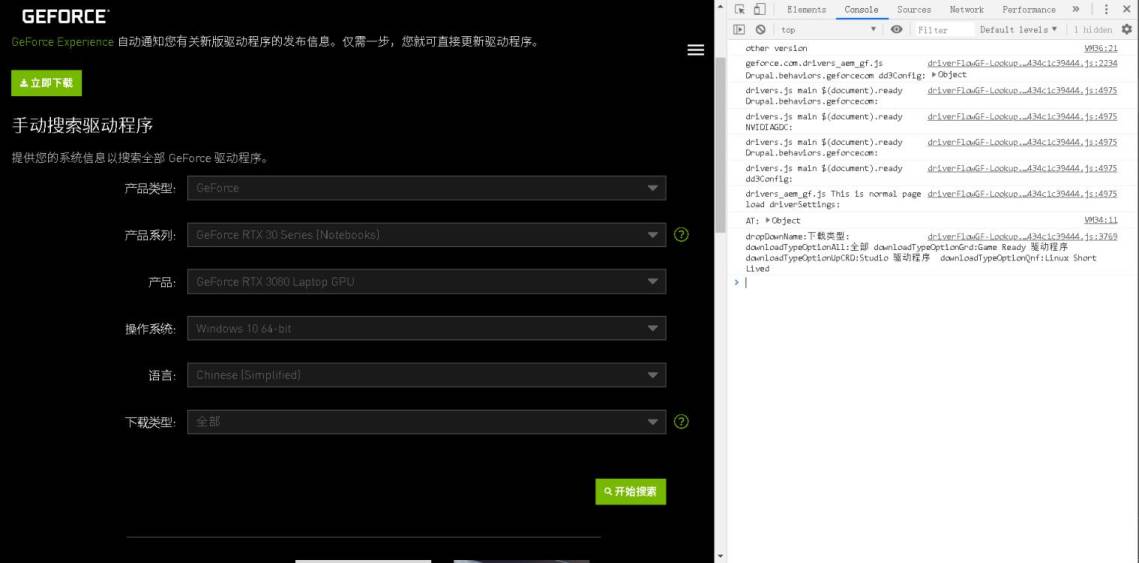This screenshot has width=1139, height=563.
Task: Open console settings gear
Action: (x=1127, y=29)
